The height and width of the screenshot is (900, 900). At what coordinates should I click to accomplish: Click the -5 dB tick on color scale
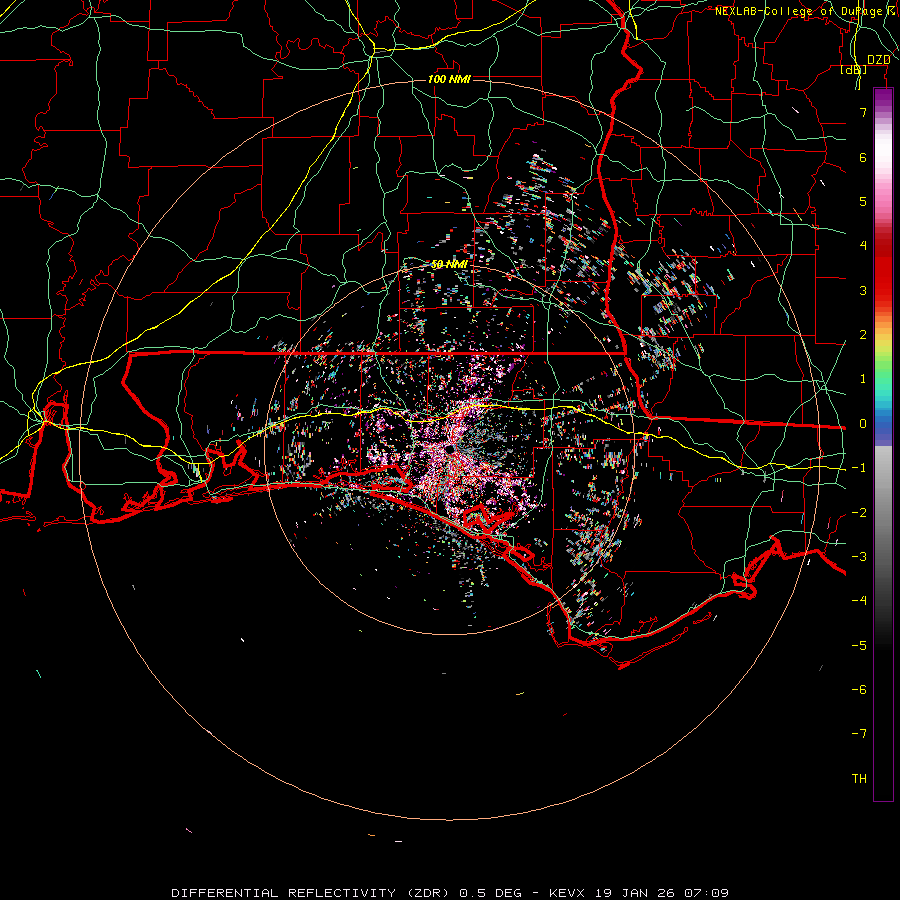click(859, 645)
